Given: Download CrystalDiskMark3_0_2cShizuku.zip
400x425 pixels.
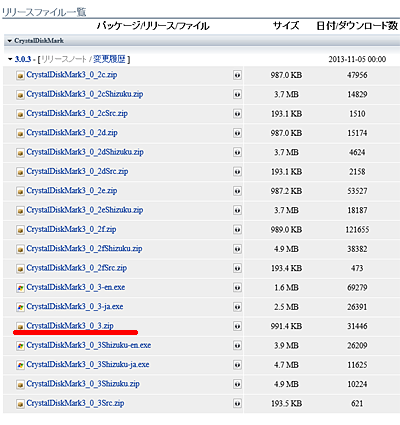Looking at the screenshot, I should coord(85,94).
